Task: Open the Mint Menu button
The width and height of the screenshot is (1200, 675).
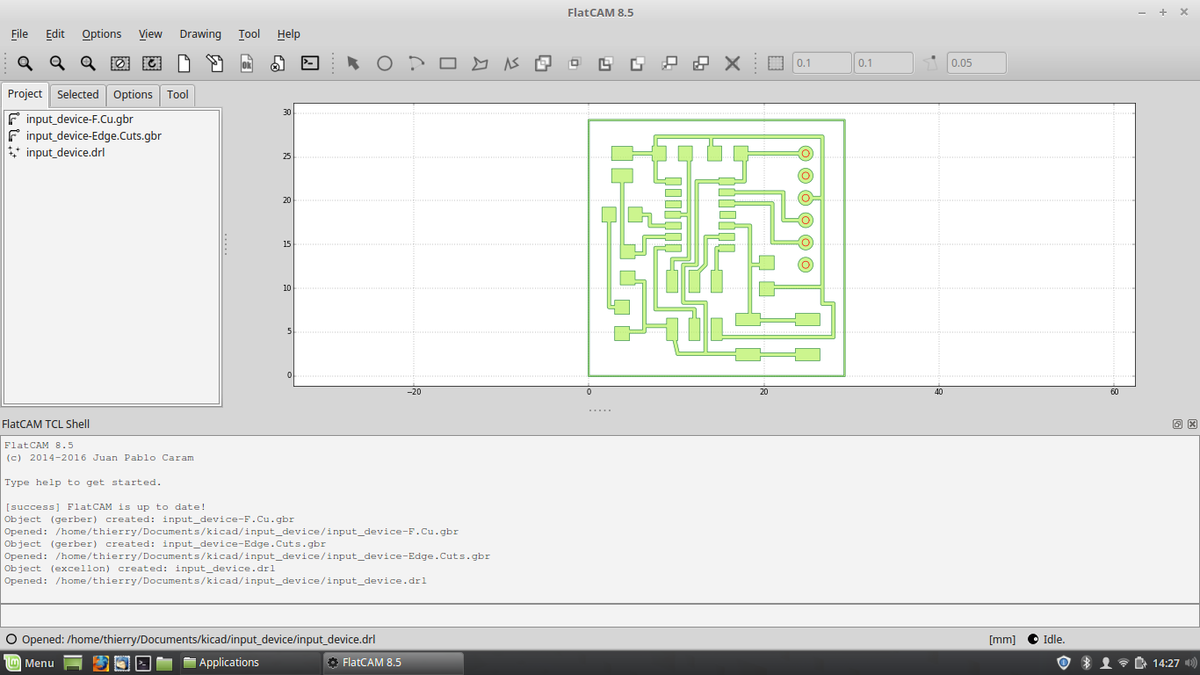Action: pyautogui.click(x=29, y=663)
